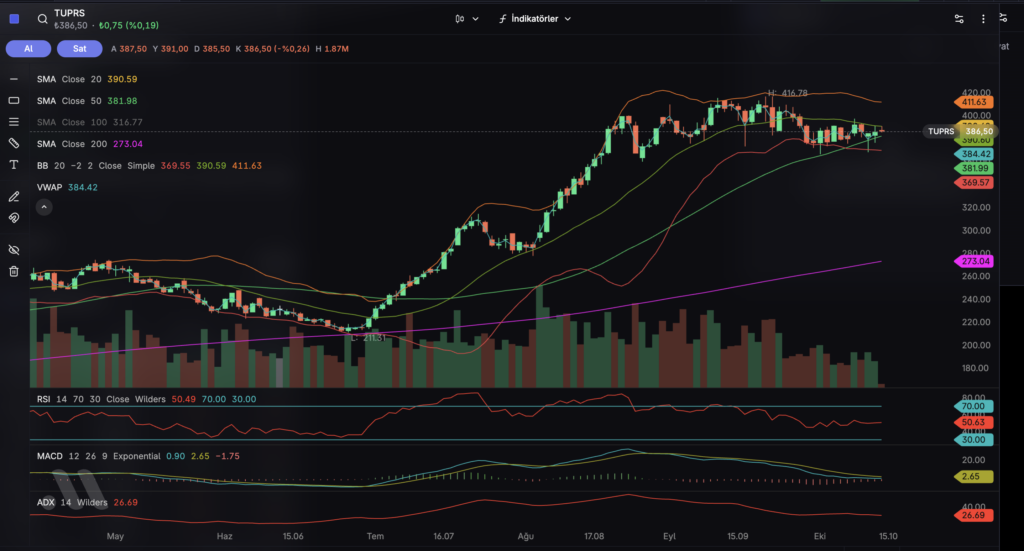
Task: Toggle drawing visibility with the crossed eye icon
Action: click(x=14, y=250)
